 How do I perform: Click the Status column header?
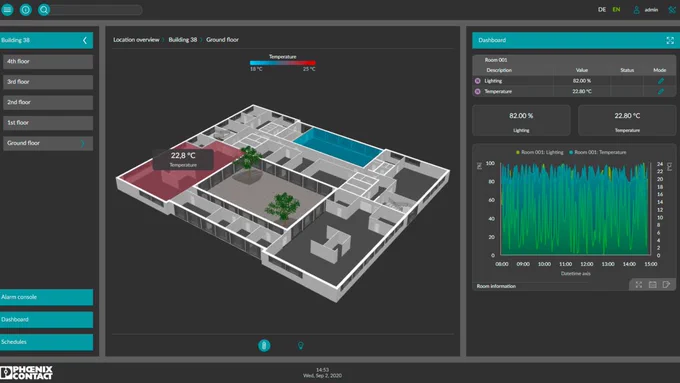coord(627,70)
